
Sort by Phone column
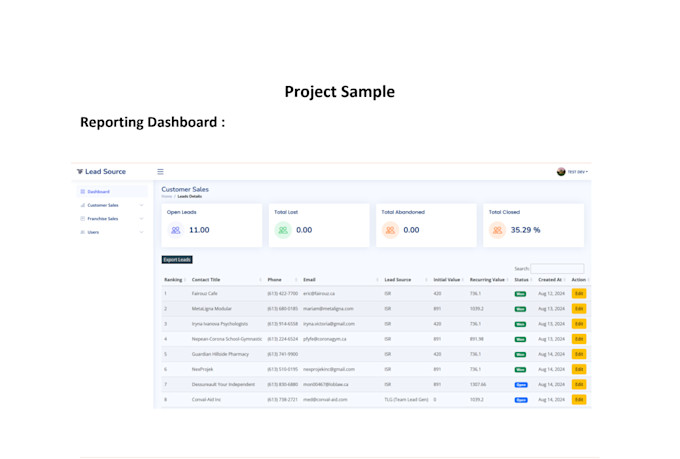click(x=282, y=280)
